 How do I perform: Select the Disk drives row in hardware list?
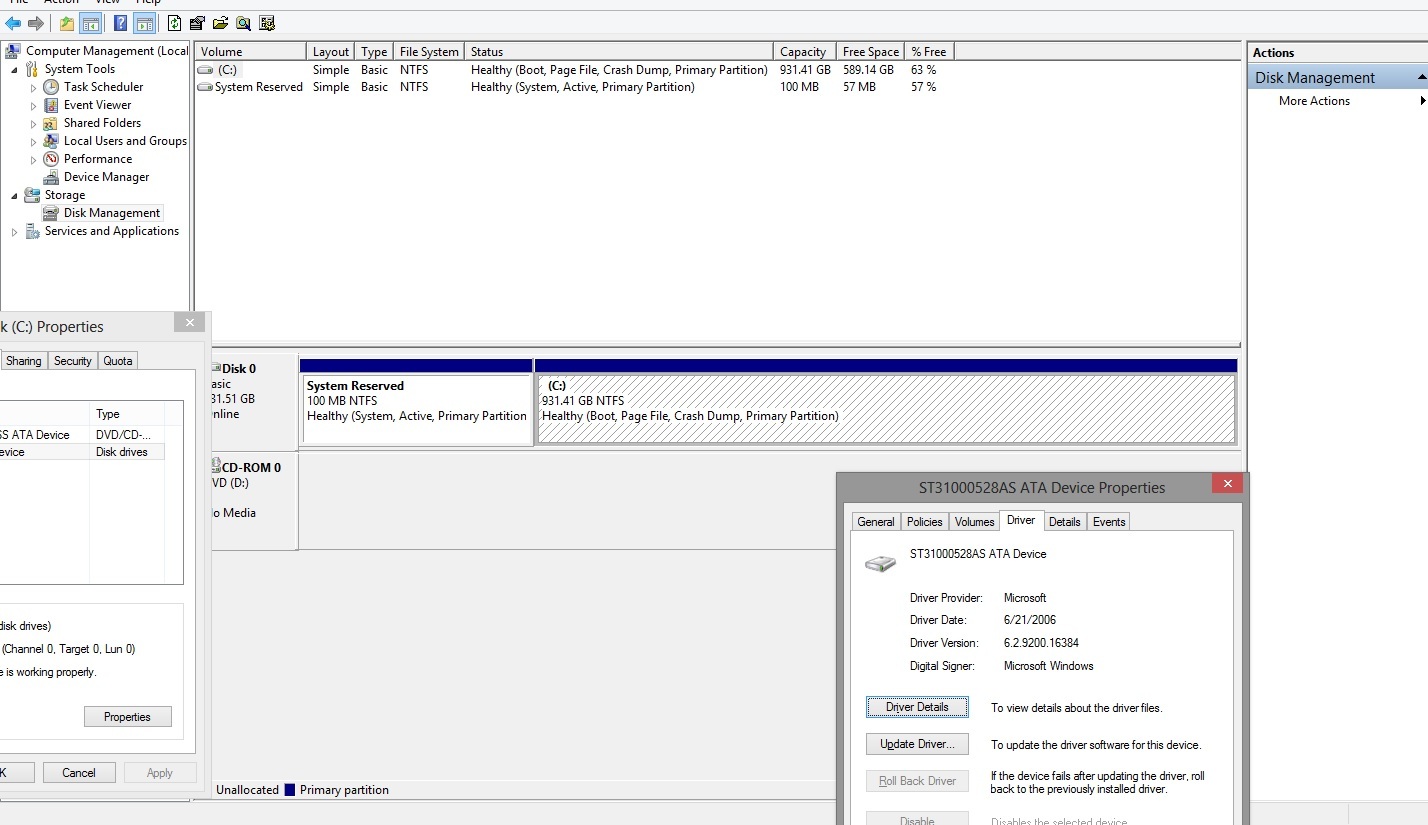82,452
